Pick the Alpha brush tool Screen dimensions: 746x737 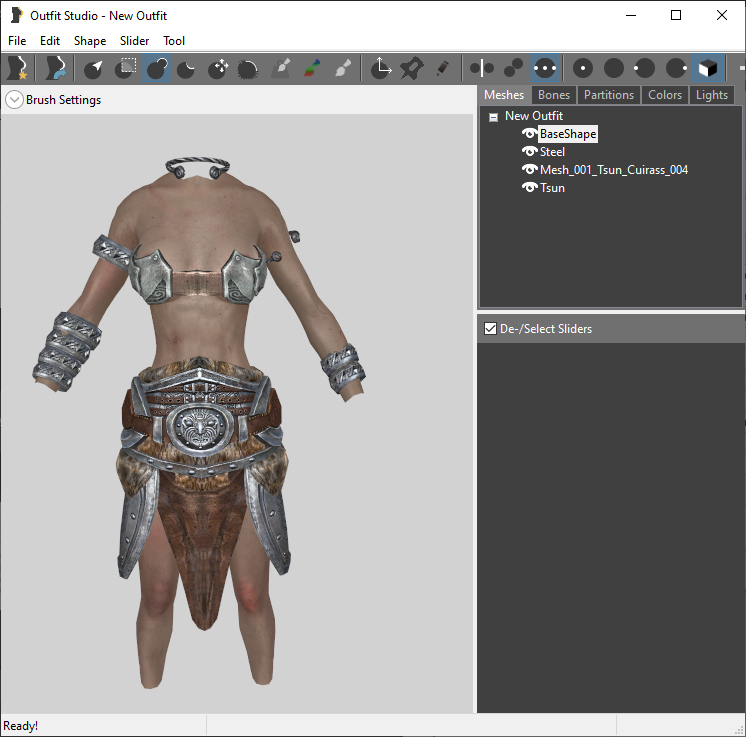(x=343, y=68)
